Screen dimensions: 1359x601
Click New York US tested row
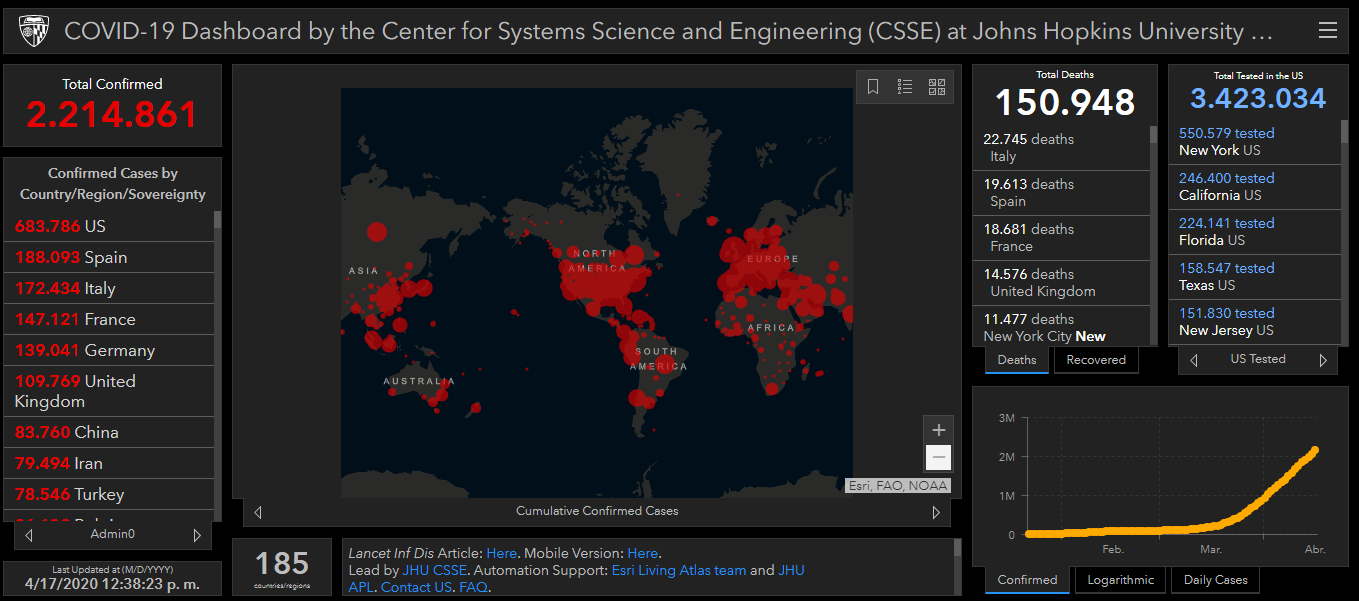[x=1254, y=142]
